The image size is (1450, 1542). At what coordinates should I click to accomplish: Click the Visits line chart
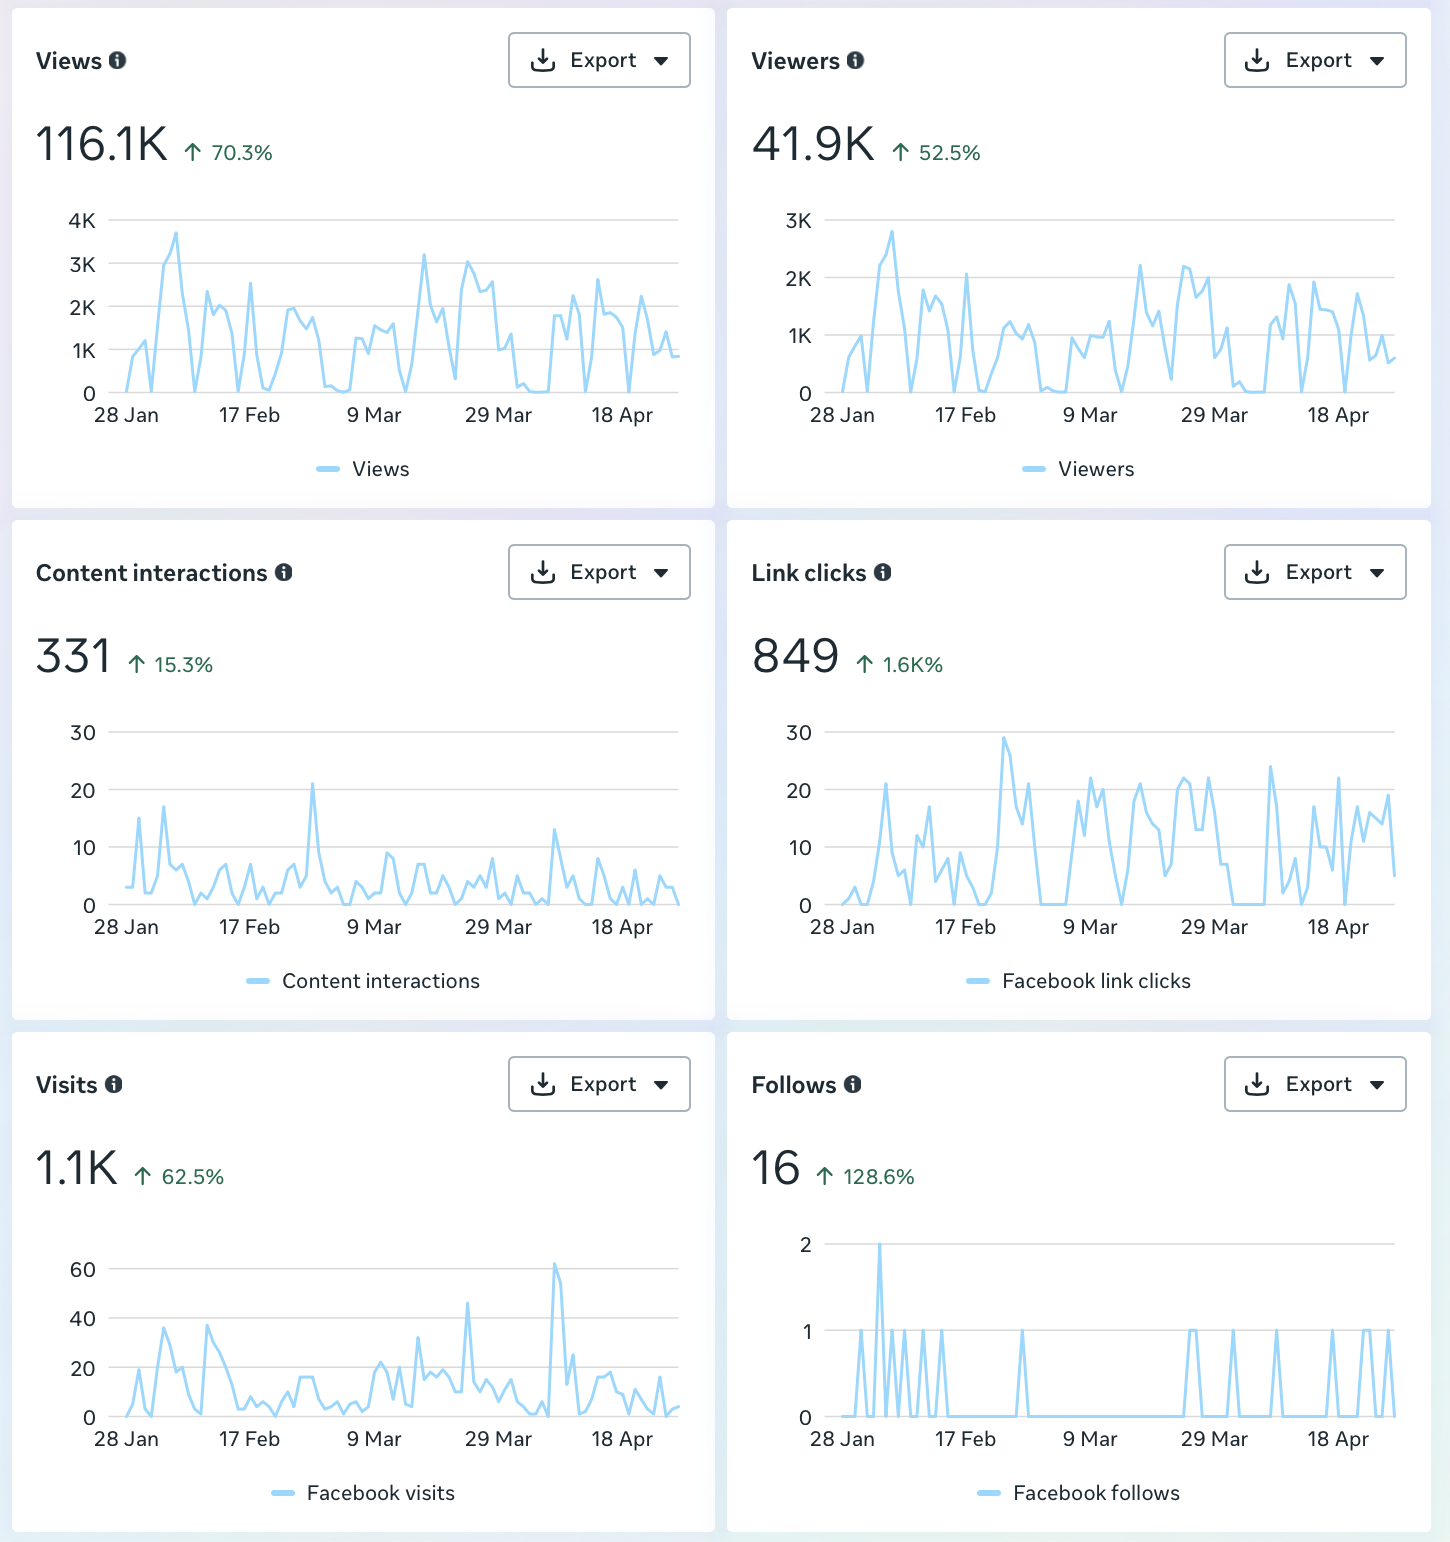click(394, 1340)
